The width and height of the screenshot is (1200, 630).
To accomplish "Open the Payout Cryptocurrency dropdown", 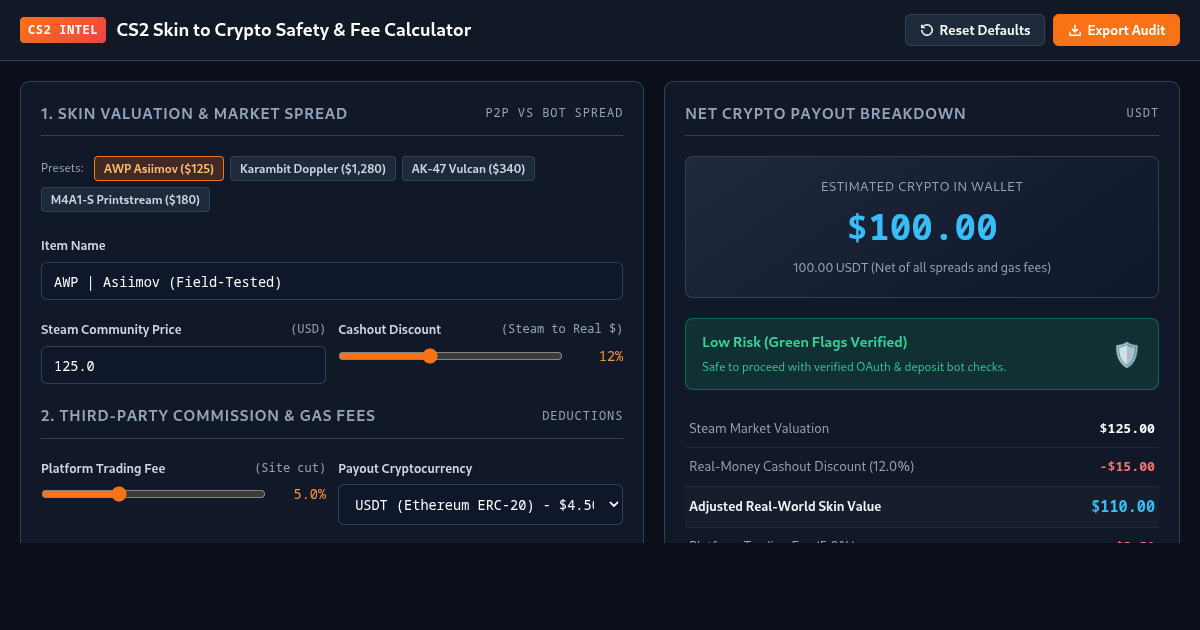I will (480, 505).
